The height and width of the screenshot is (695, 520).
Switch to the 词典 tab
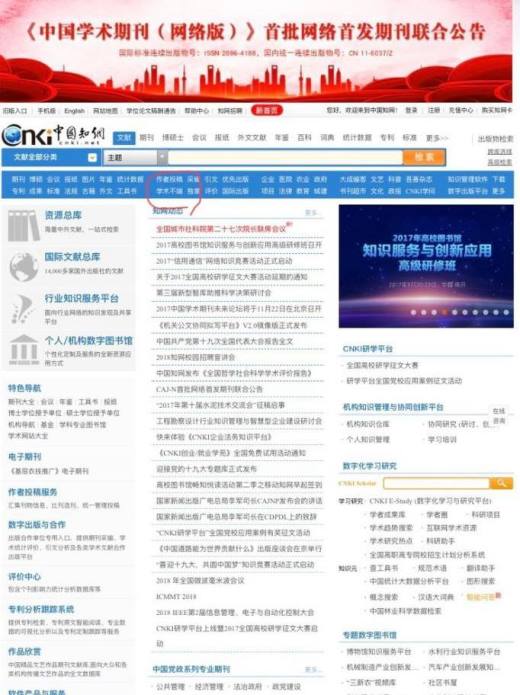pos(327,138)
